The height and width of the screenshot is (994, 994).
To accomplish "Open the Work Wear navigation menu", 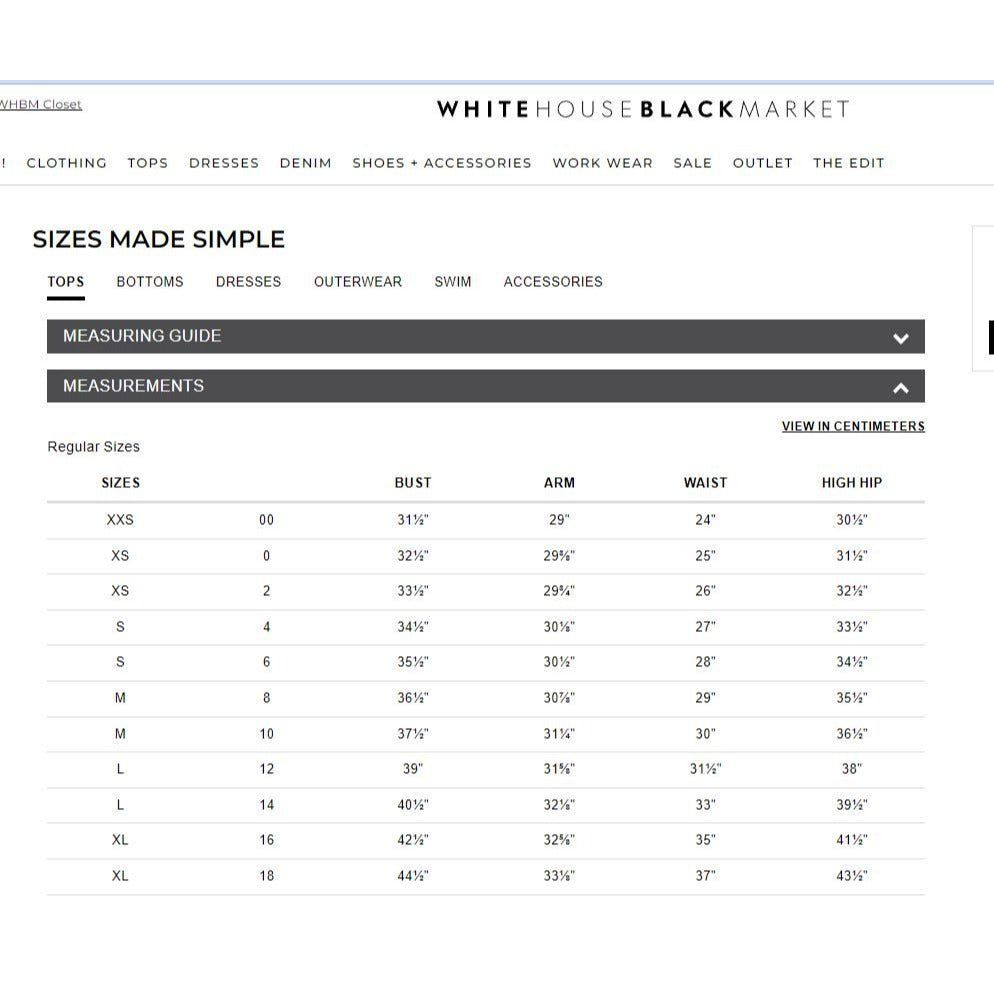I will point(602,163).
